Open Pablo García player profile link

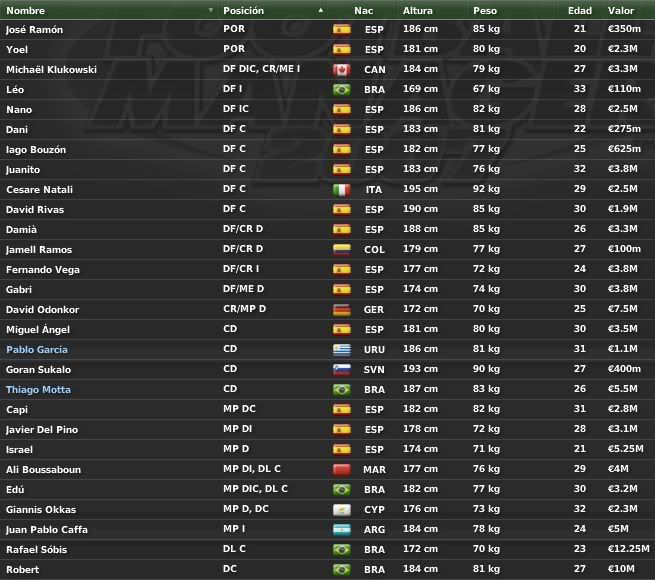[x=37, y=349]
